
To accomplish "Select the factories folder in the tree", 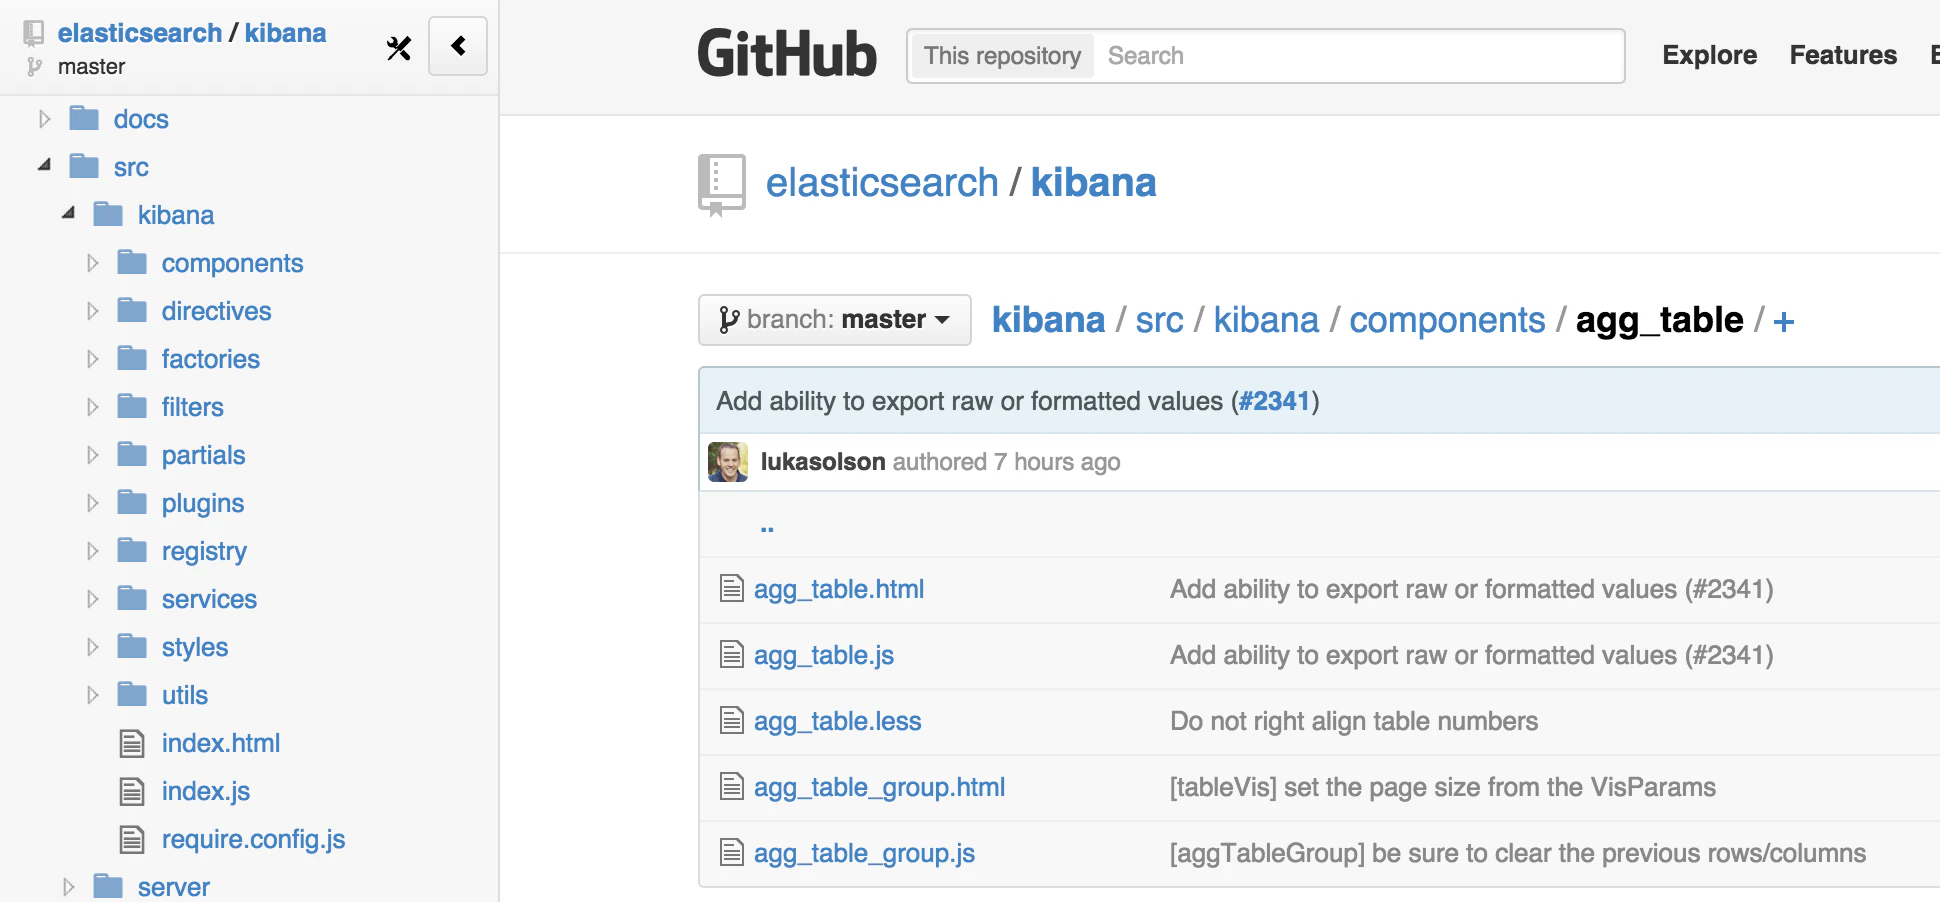I will point(210,359).
